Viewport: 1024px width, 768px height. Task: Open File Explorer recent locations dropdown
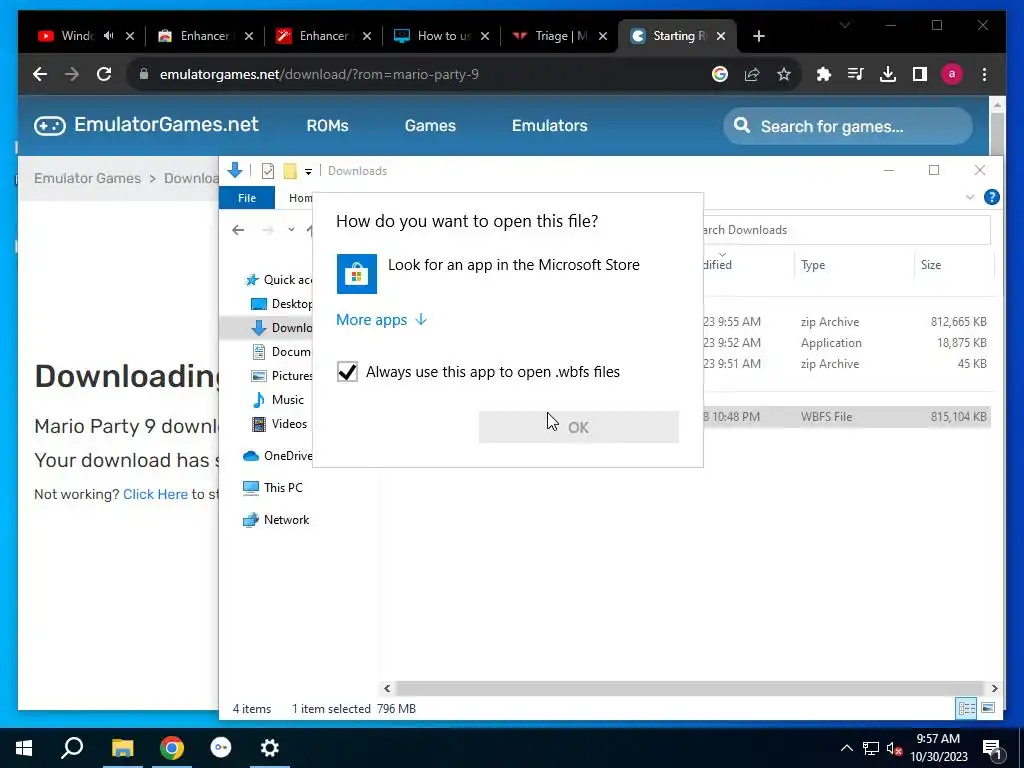tap(291, 230)
